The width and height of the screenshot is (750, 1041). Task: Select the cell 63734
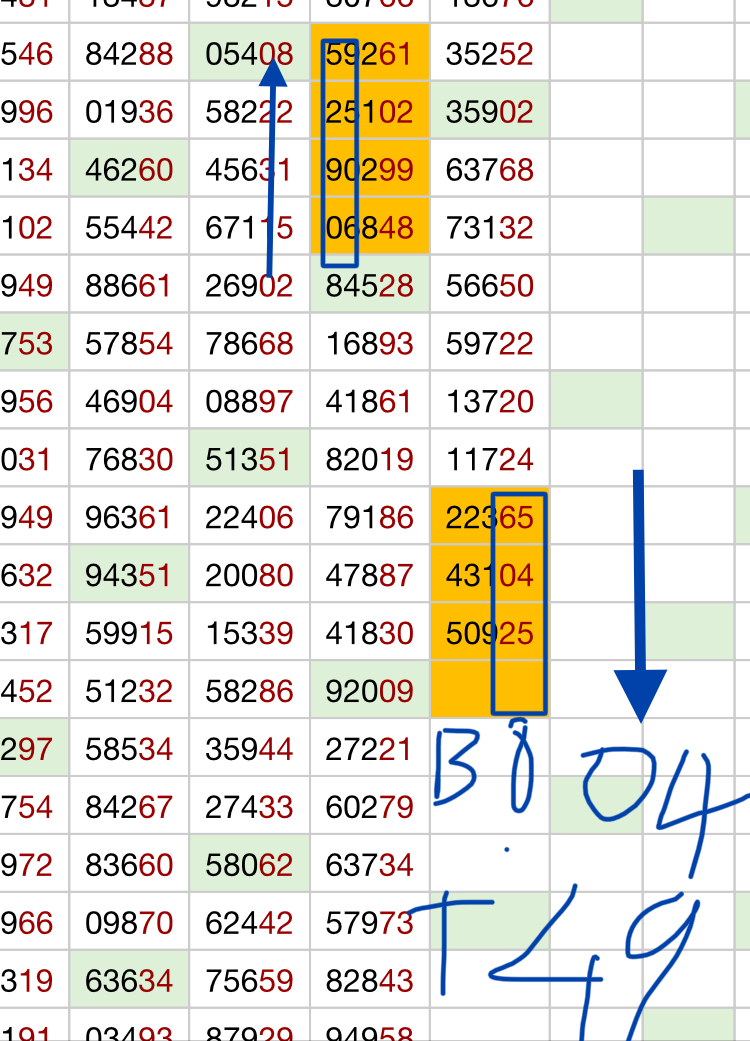coord(370,863)
